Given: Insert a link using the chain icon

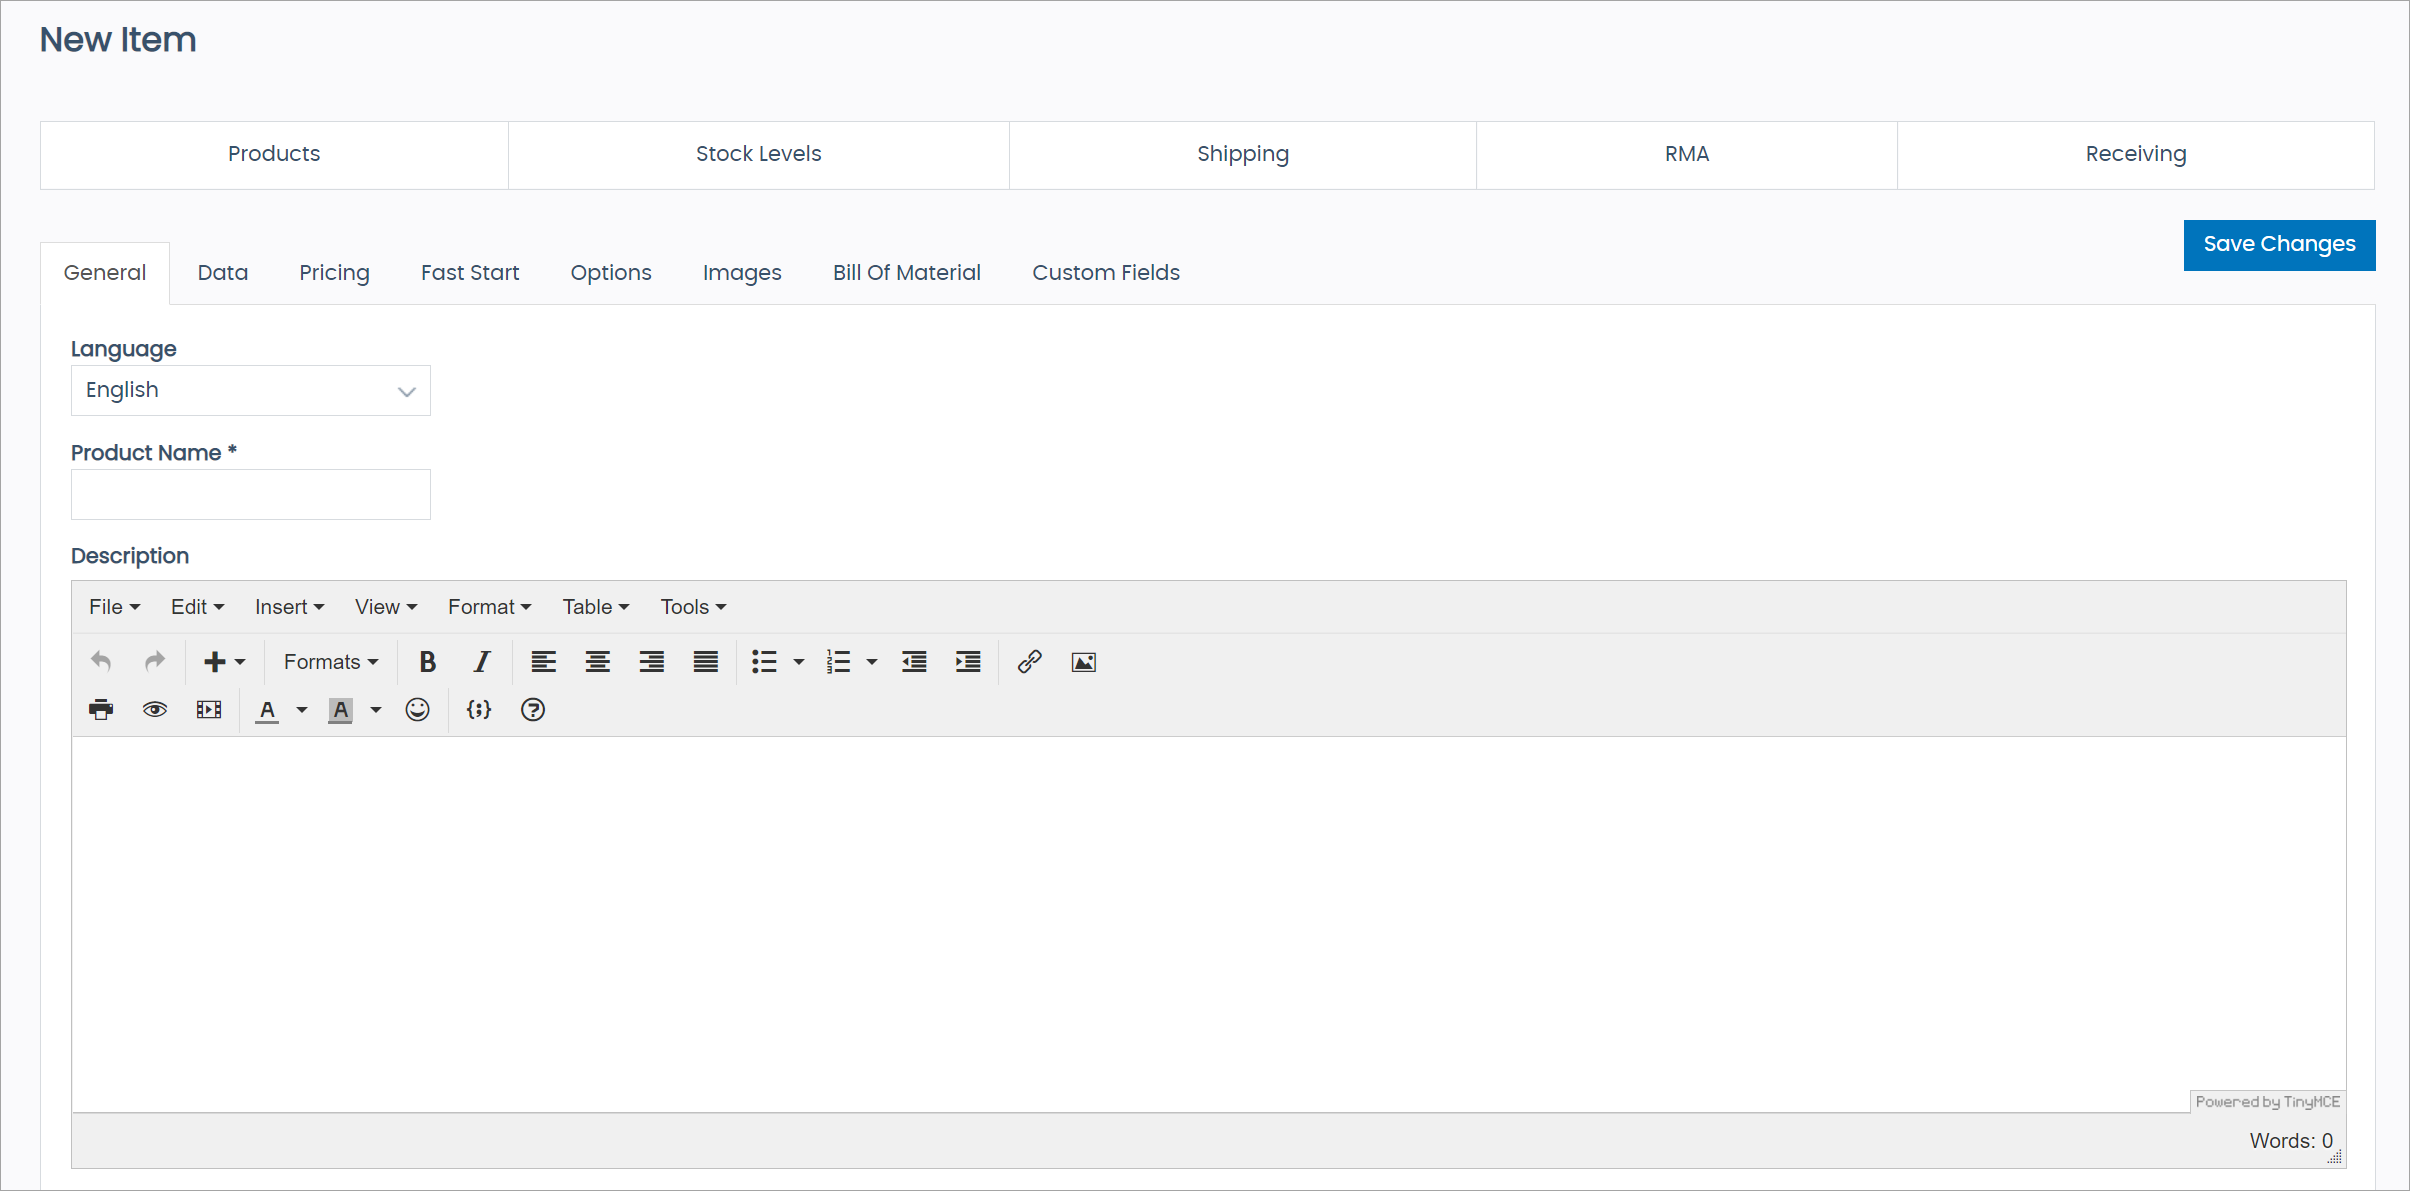Looking at the screenshot, I should [1029, 661].
